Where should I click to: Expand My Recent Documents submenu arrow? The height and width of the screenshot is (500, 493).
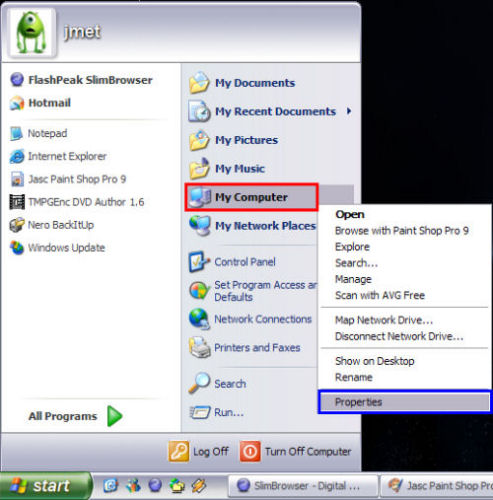349,111
